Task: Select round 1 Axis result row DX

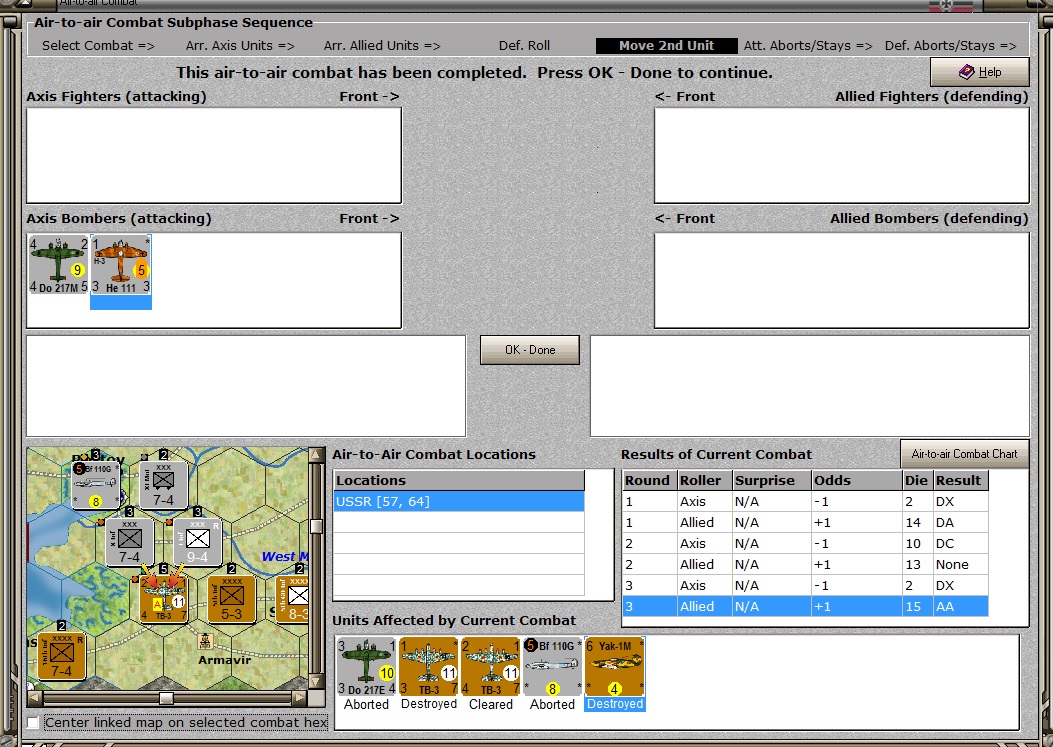Action: [x=805, y=502]
